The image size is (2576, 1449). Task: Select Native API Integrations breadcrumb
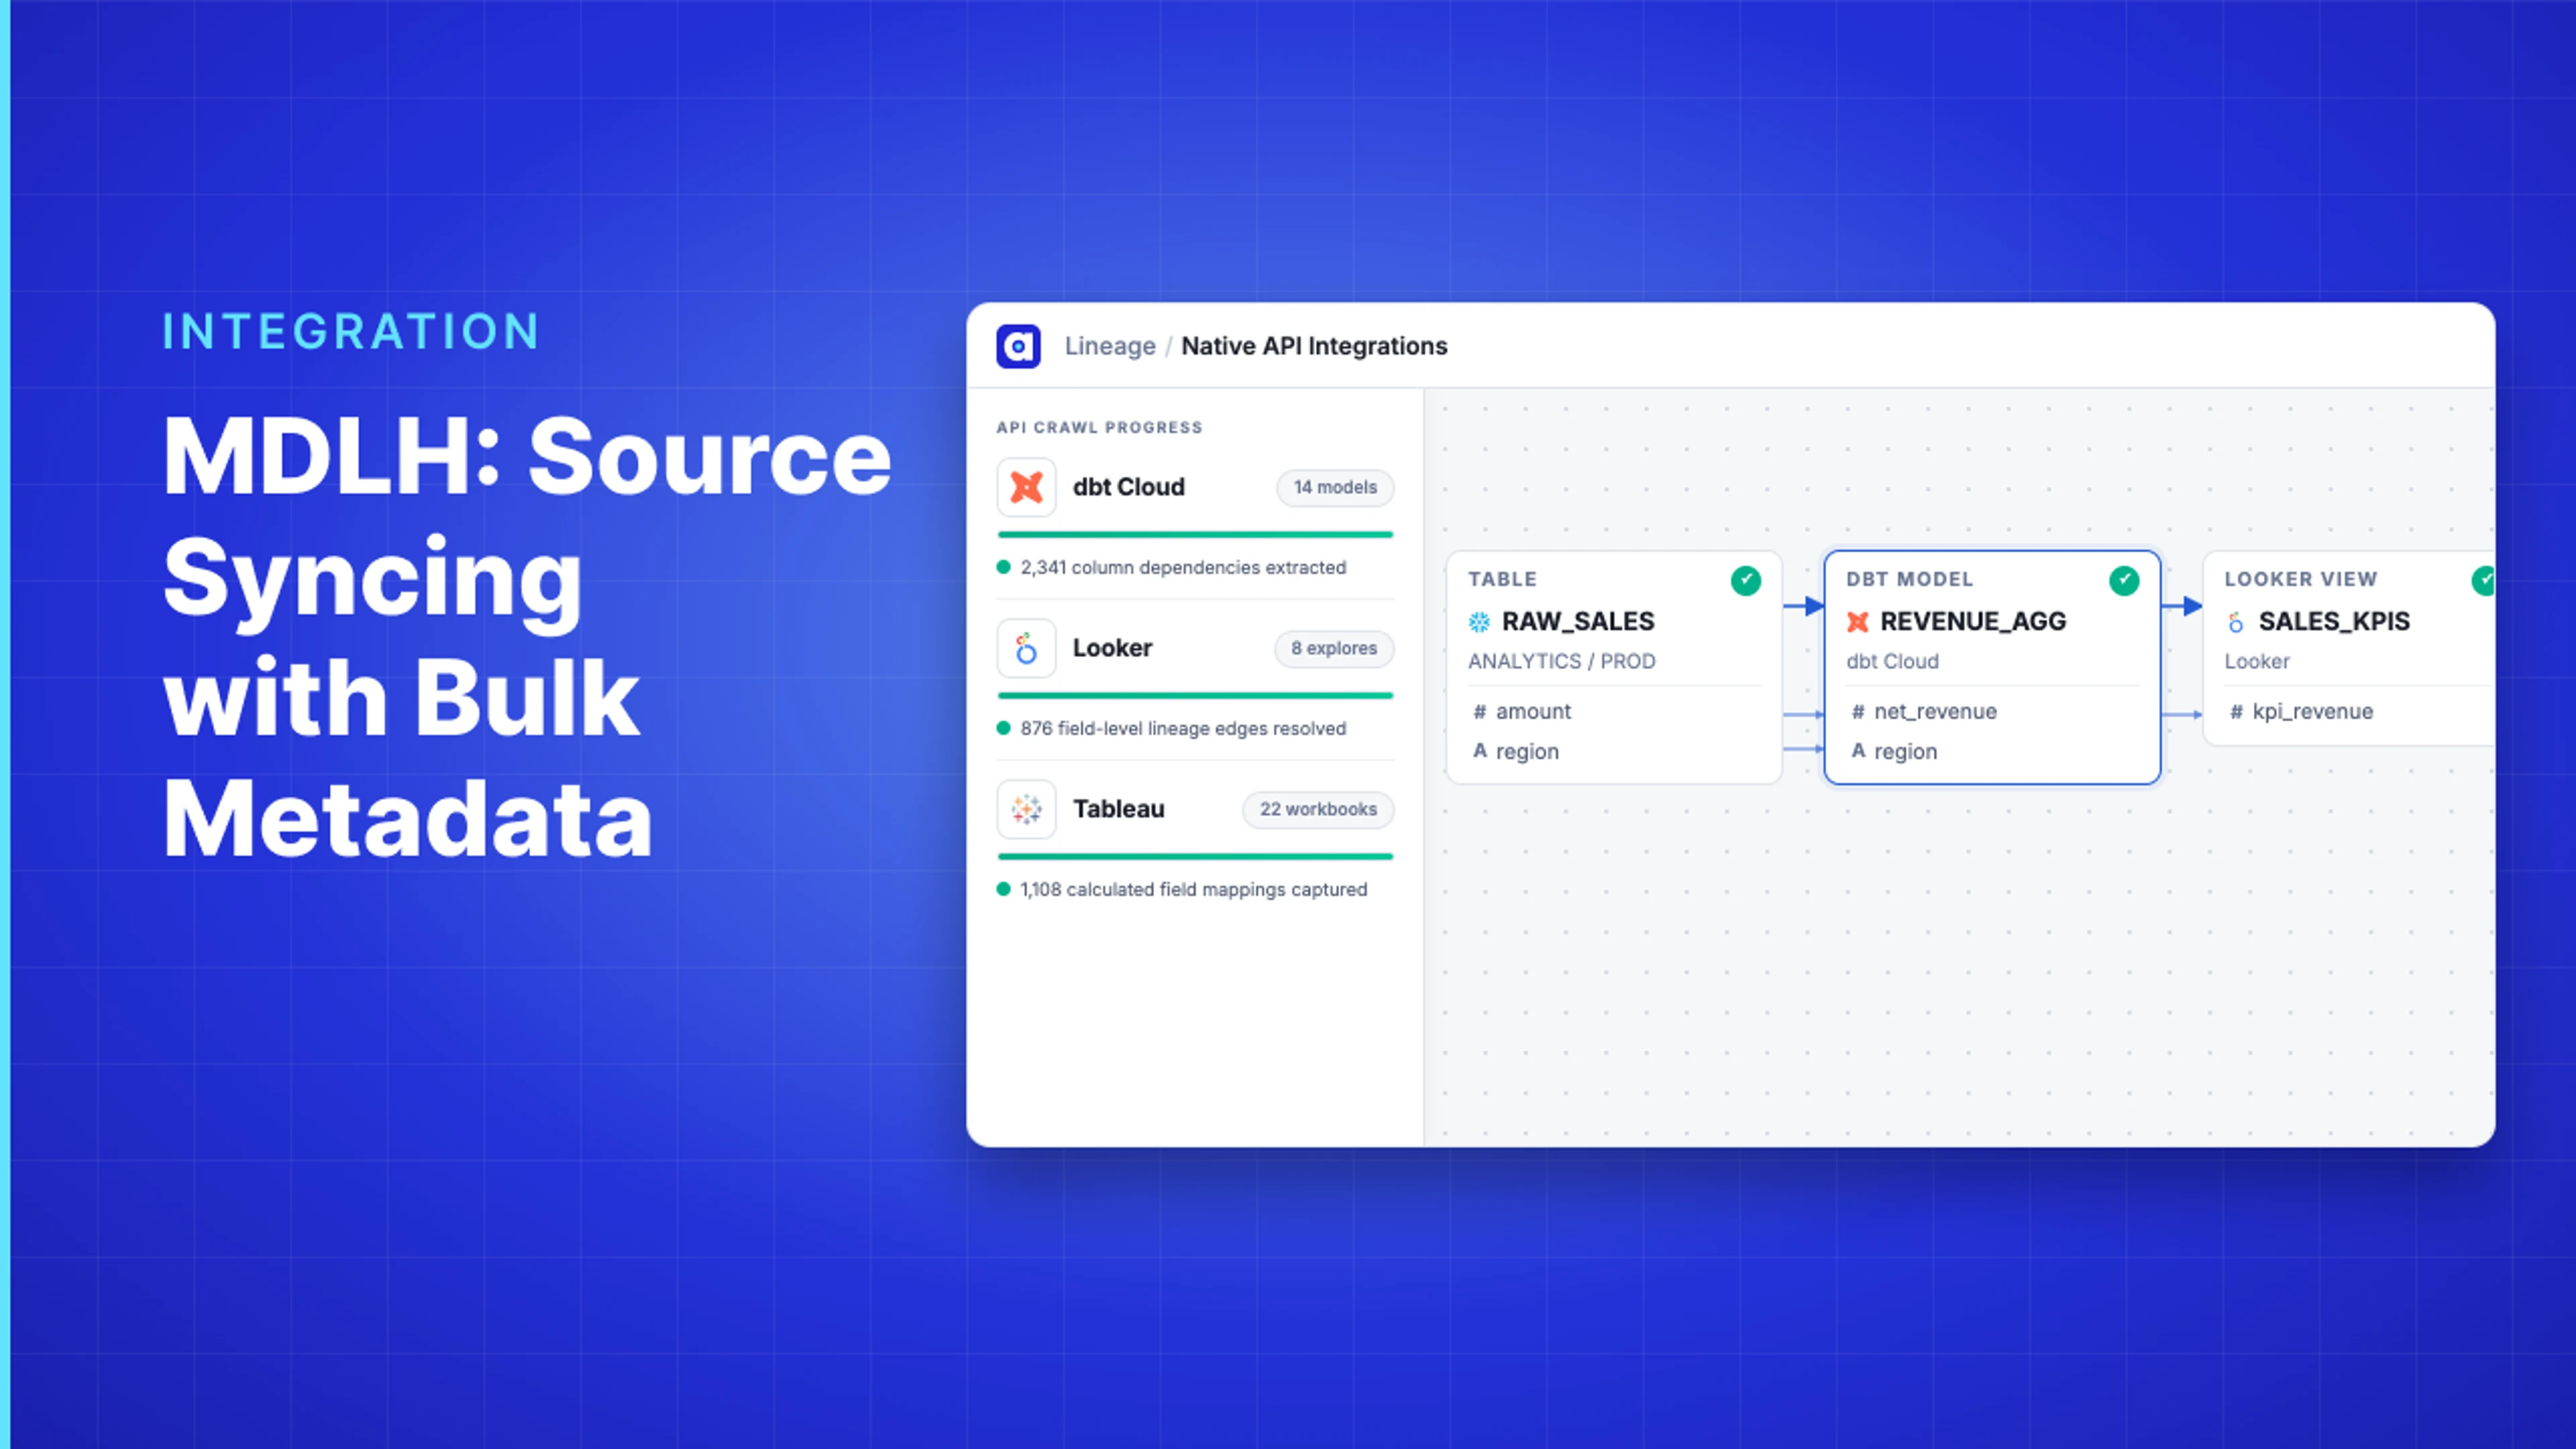pyautogui.click(x=1314, y=346)
